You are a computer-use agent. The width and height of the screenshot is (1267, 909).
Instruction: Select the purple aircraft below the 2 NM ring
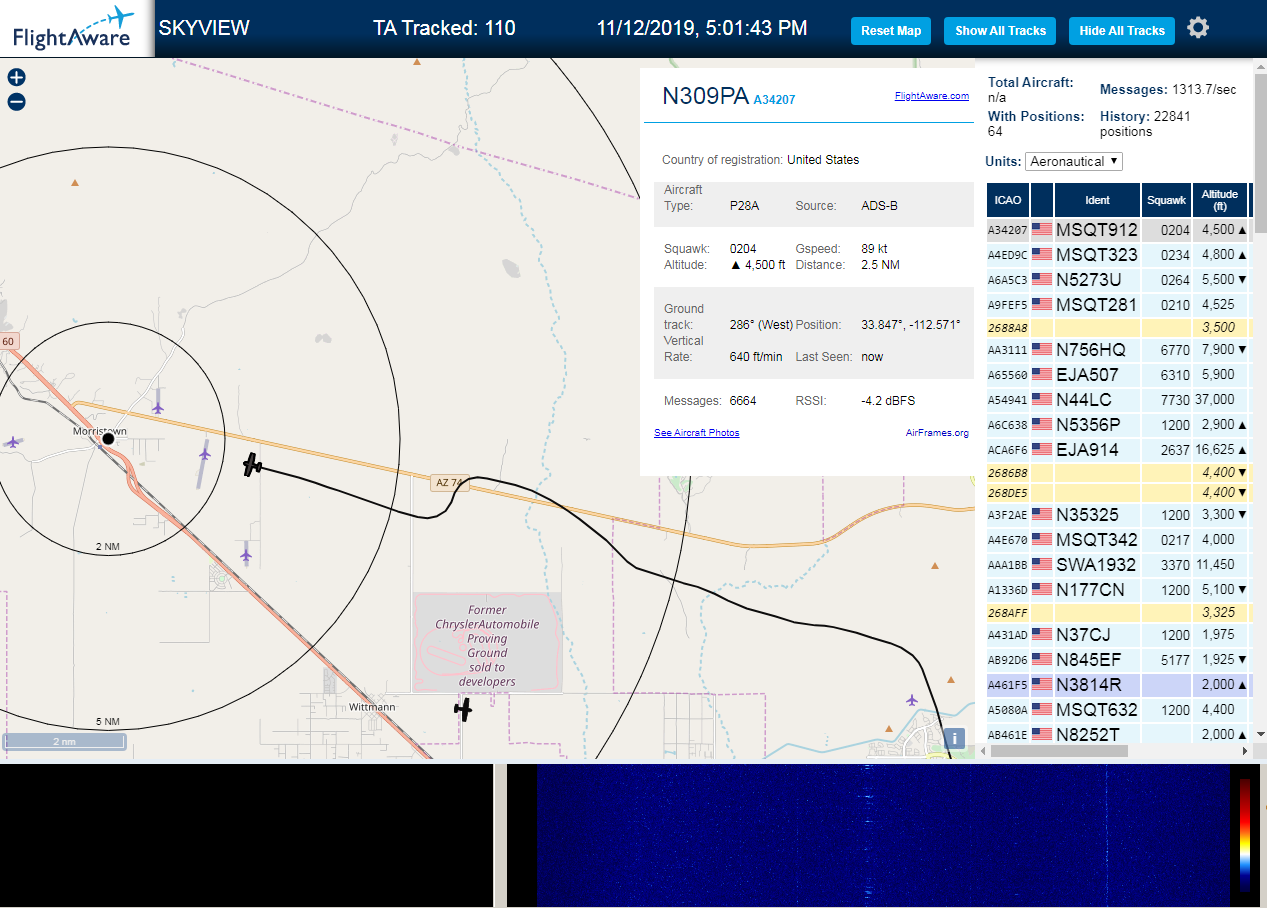246,555
